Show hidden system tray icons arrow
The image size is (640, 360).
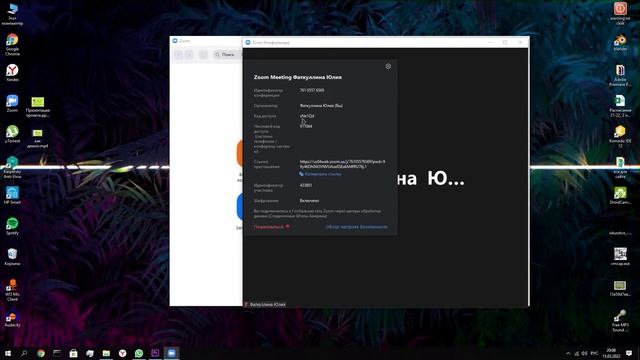[x=568, y=353]
